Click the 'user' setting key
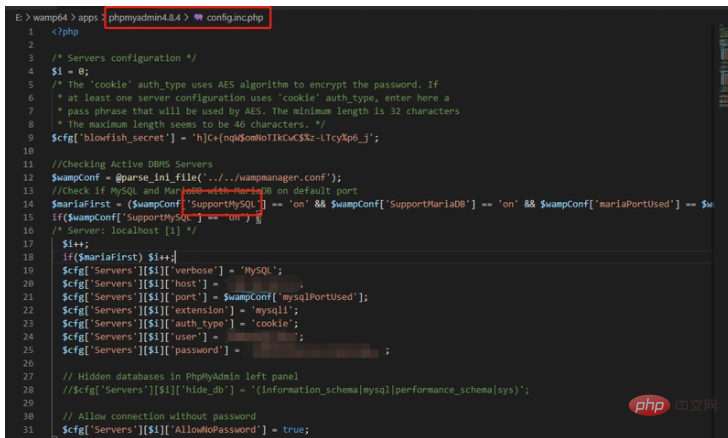Screen dimensions: 728x438 point(186,336)
